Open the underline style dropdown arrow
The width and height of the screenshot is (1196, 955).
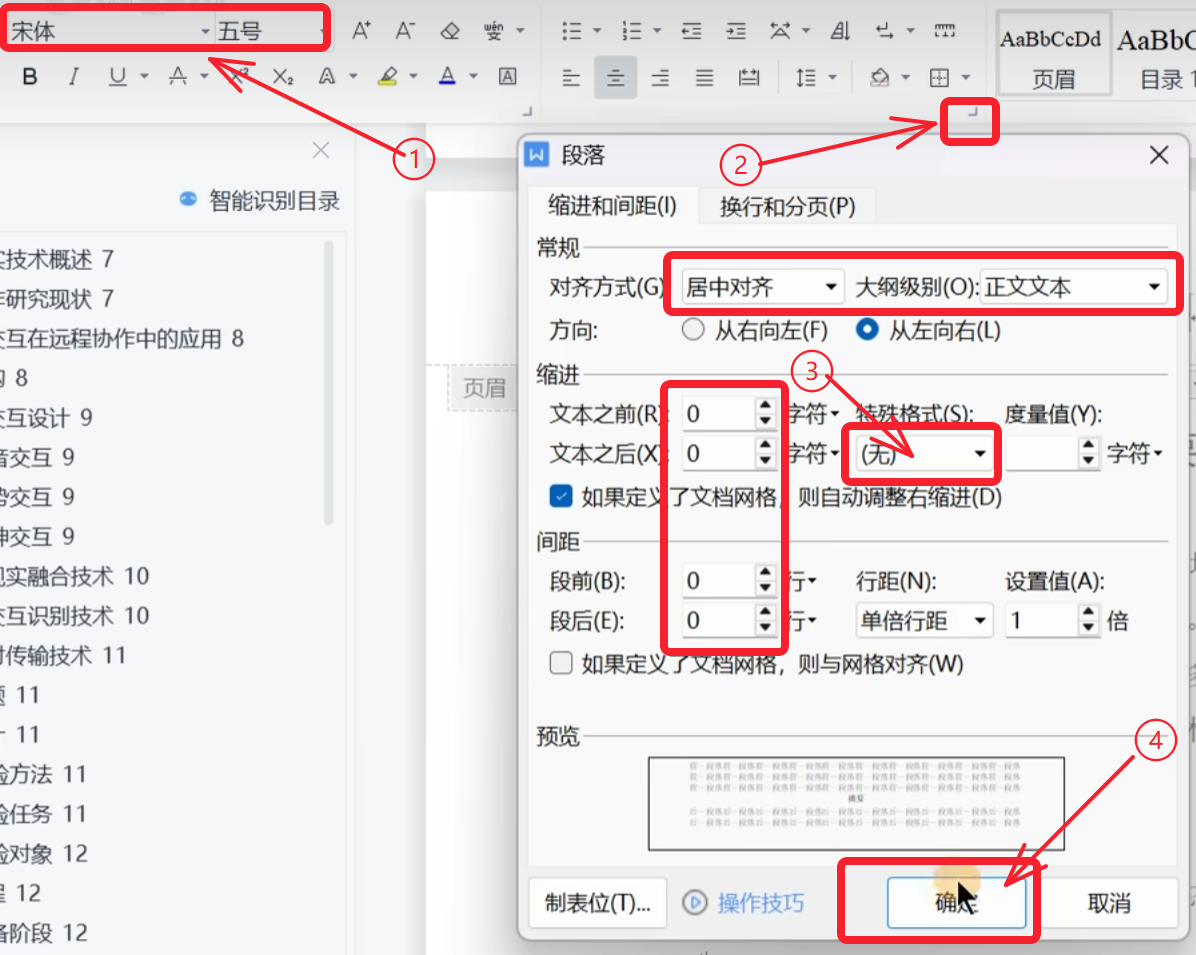coord(144,76)
